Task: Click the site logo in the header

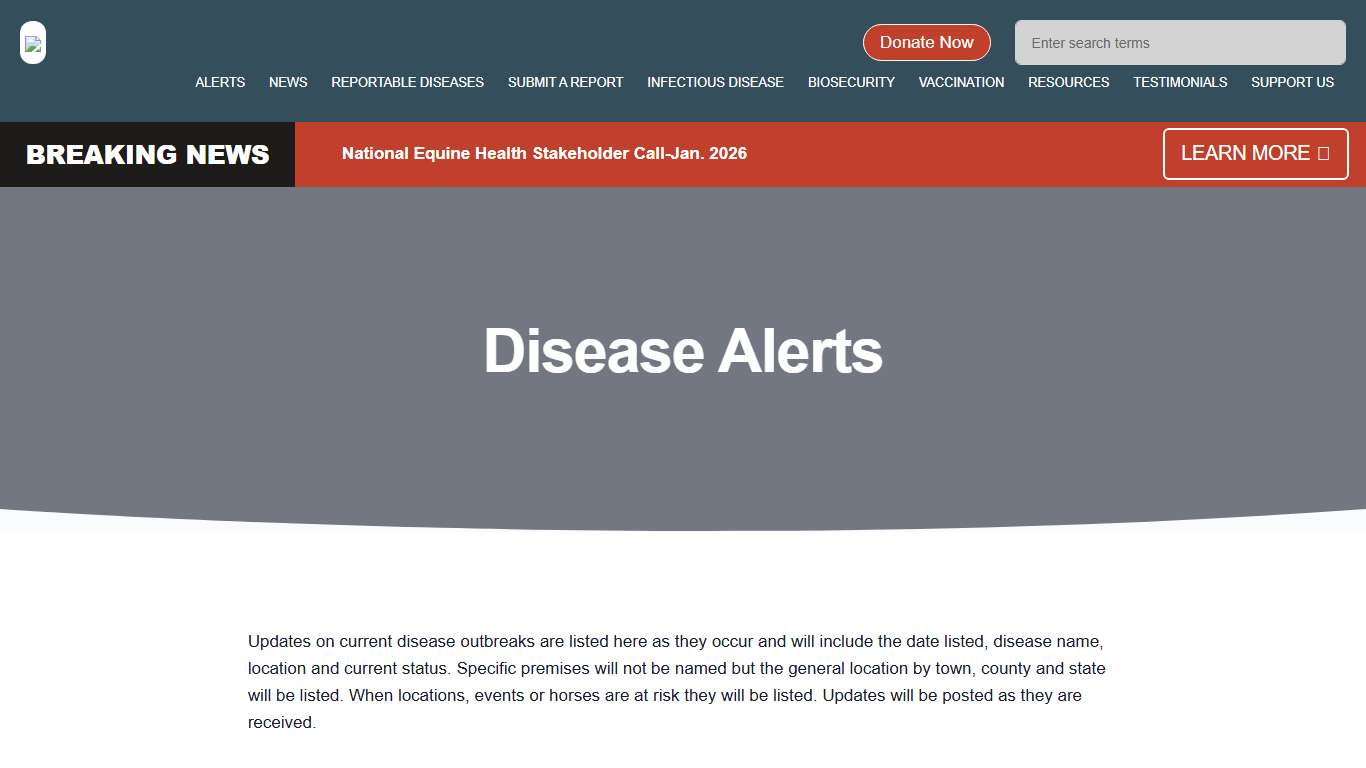Action: tap(32, 43)
